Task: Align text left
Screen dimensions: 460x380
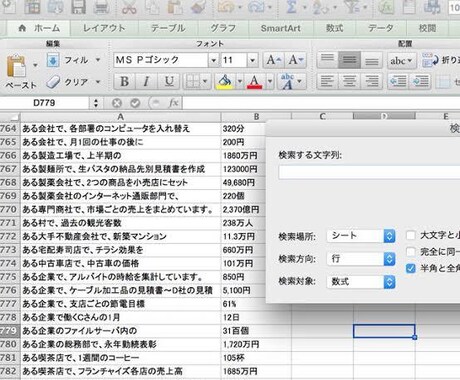Action: [327, 81]
